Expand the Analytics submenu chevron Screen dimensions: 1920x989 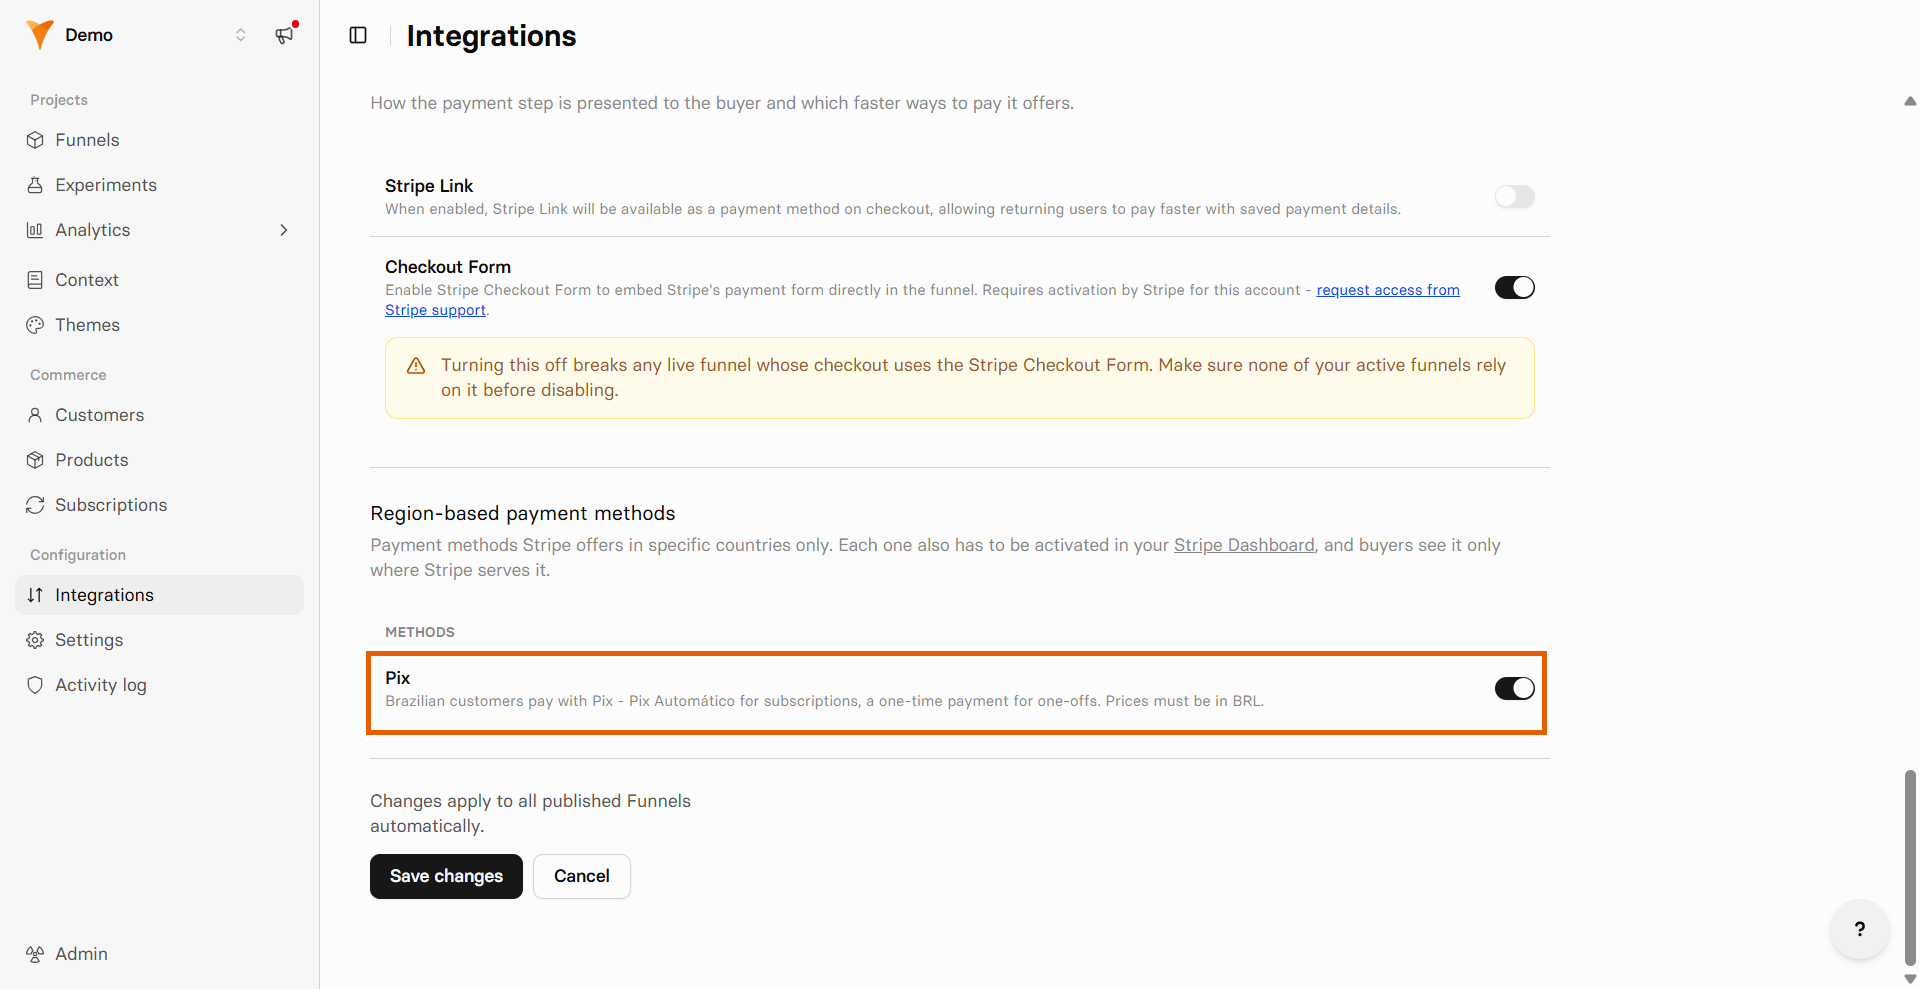(284, 230)
